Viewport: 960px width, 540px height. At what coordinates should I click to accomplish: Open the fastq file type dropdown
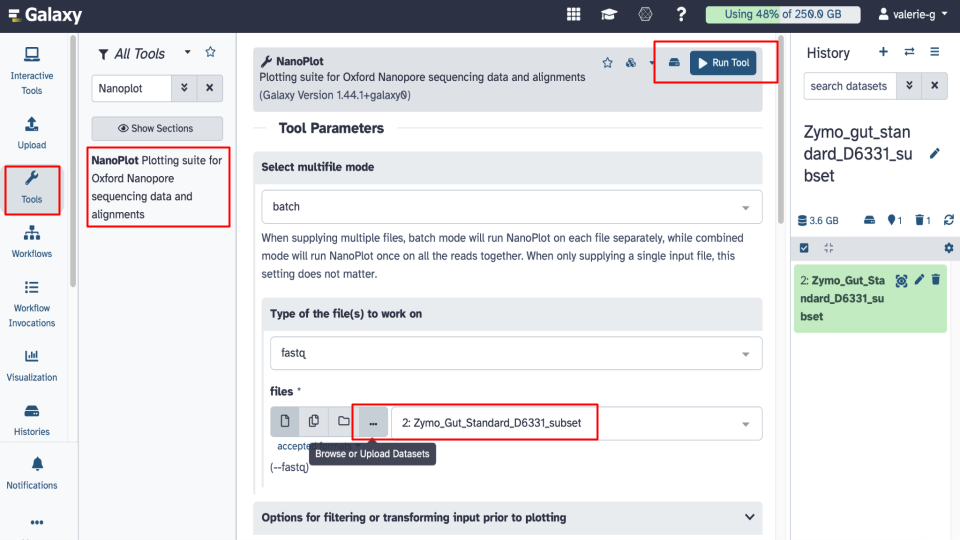[515, 353]
